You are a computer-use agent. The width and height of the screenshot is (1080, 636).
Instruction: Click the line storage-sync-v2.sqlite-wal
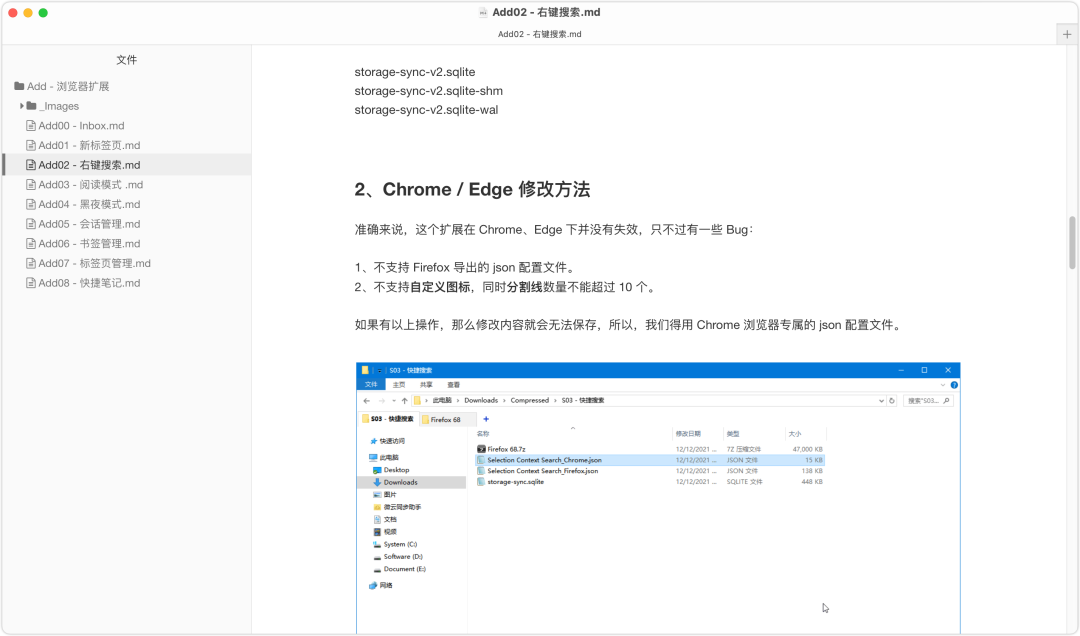pos(426,110)
